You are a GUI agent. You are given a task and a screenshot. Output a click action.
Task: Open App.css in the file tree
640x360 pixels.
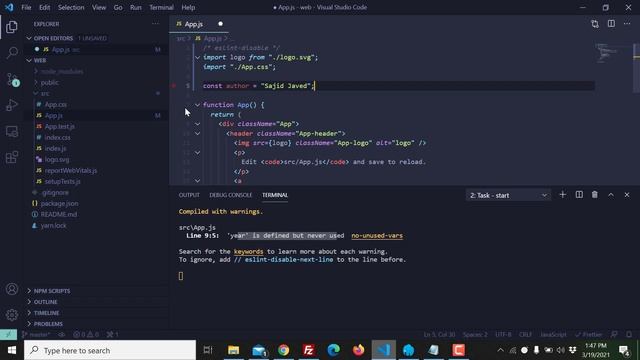point(56,104)
